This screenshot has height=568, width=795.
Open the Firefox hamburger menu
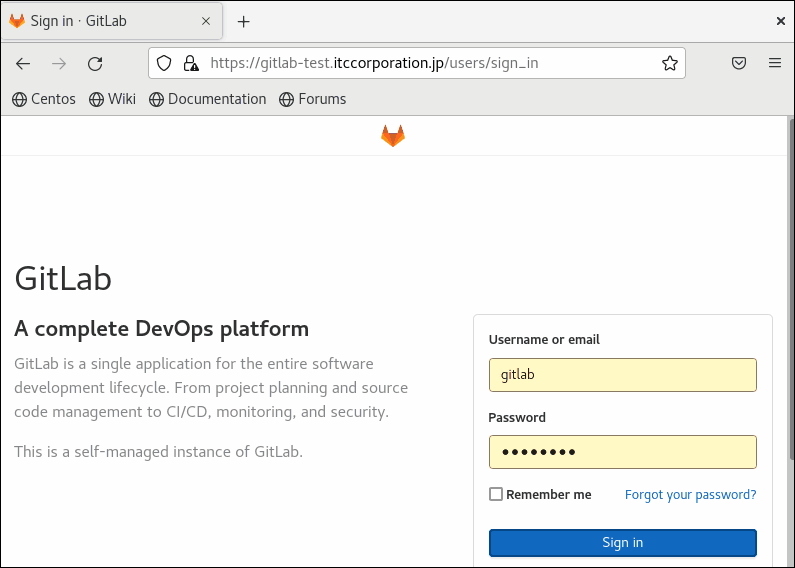[x=775, y=63]
